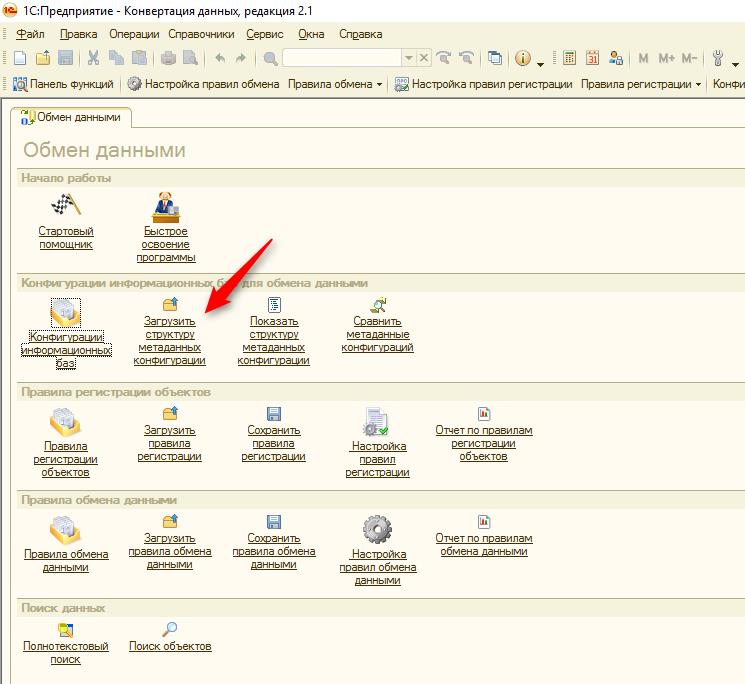Click the Print preview icon
The width and height of the screenshot is (745, 684).
pyautogui.click(x=191, y=58)
